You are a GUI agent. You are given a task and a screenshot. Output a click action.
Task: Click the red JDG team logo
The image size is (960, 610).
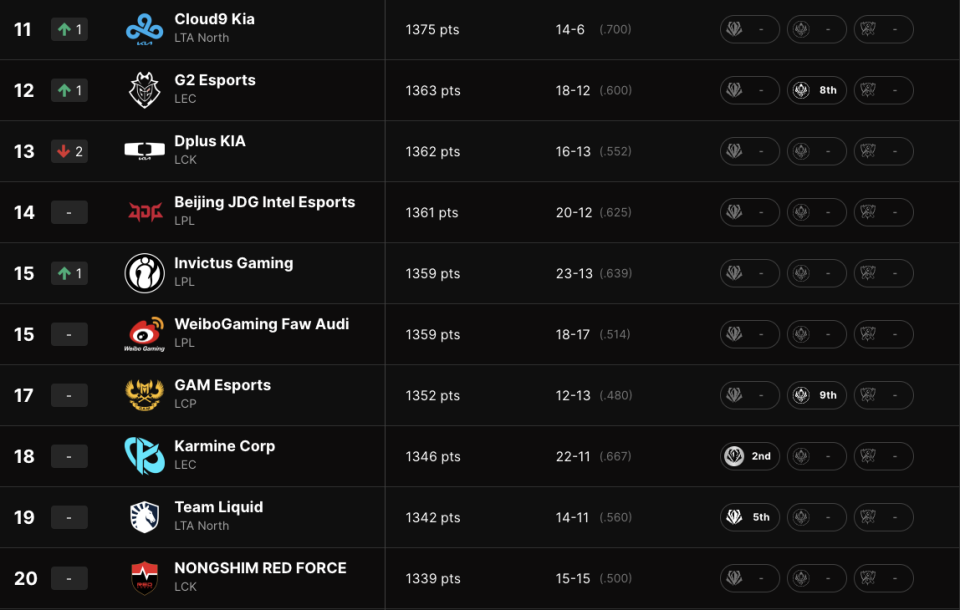click(x=145, y=212)
